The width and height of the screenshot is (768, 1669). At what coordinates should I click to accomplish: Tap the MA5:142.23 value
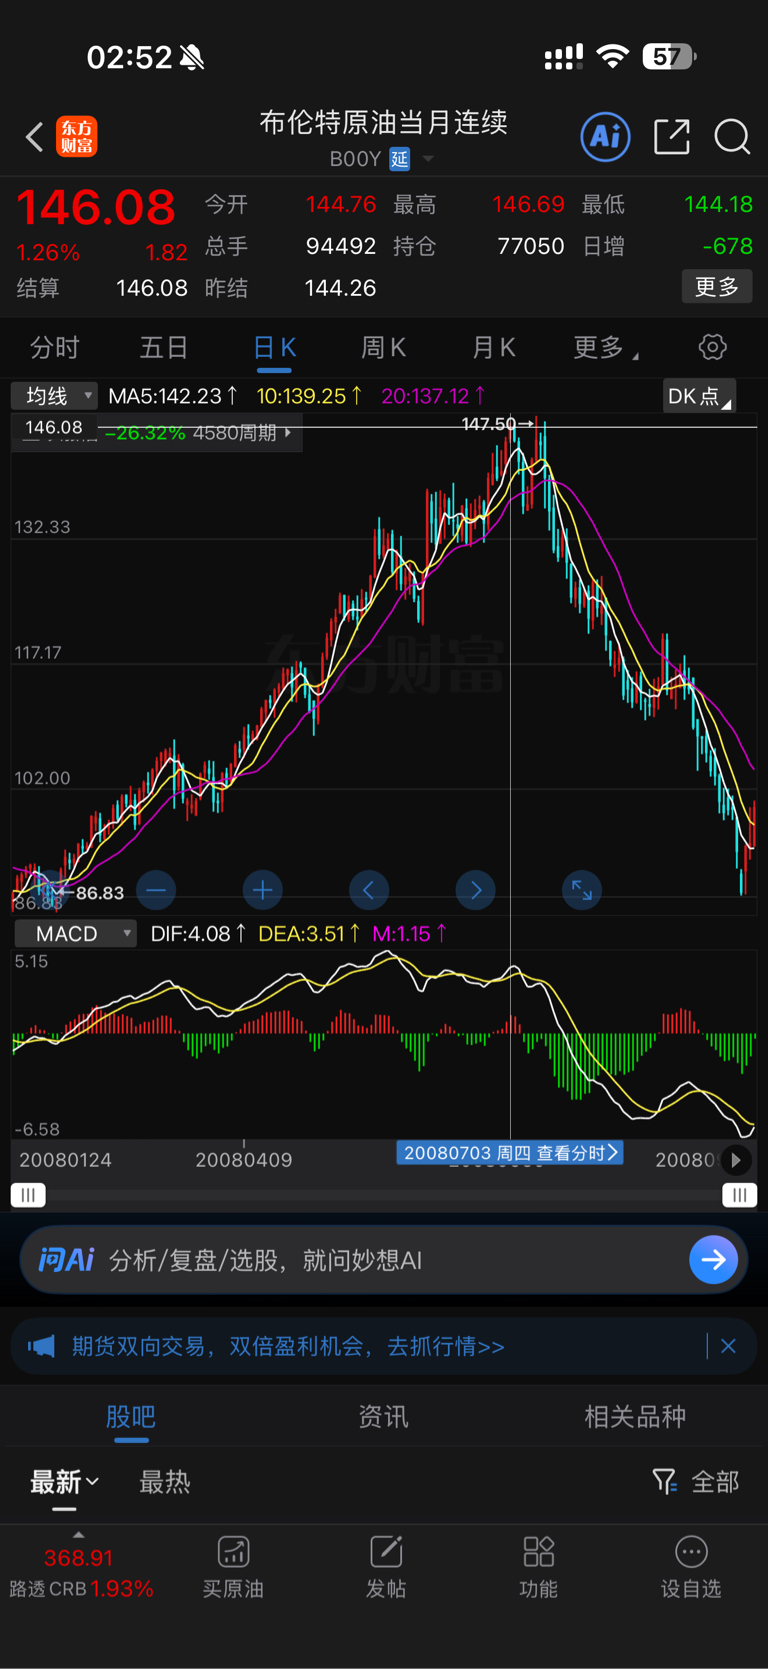coord(173,396)
